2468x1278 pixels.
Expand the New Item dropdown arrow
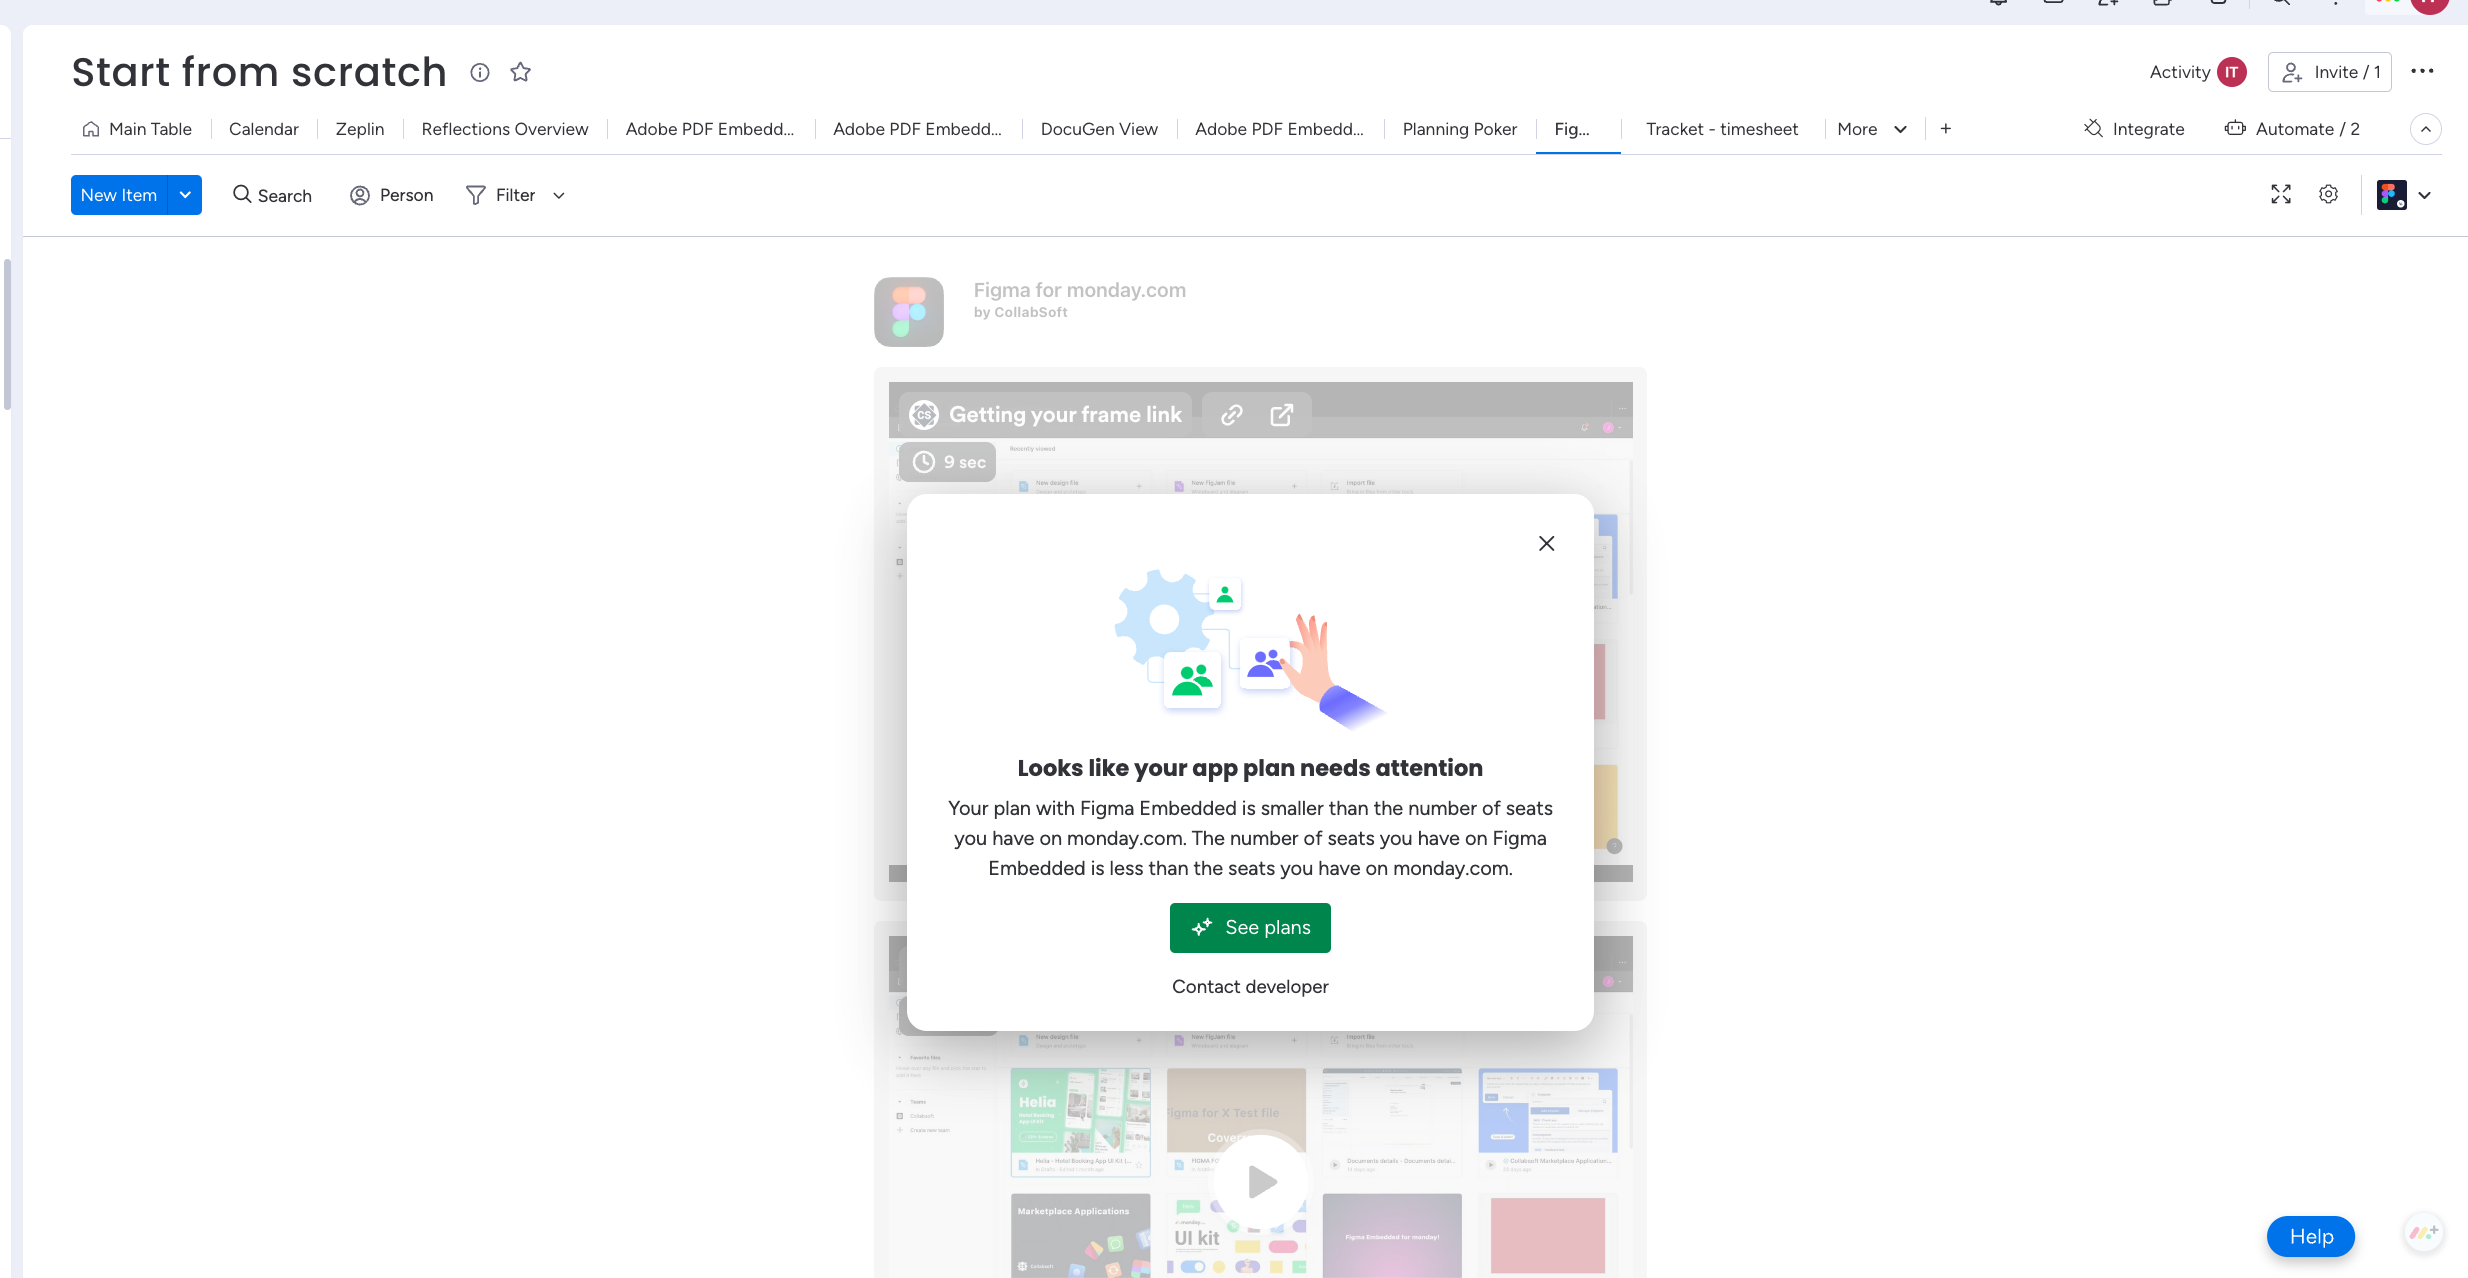[185, 195]
